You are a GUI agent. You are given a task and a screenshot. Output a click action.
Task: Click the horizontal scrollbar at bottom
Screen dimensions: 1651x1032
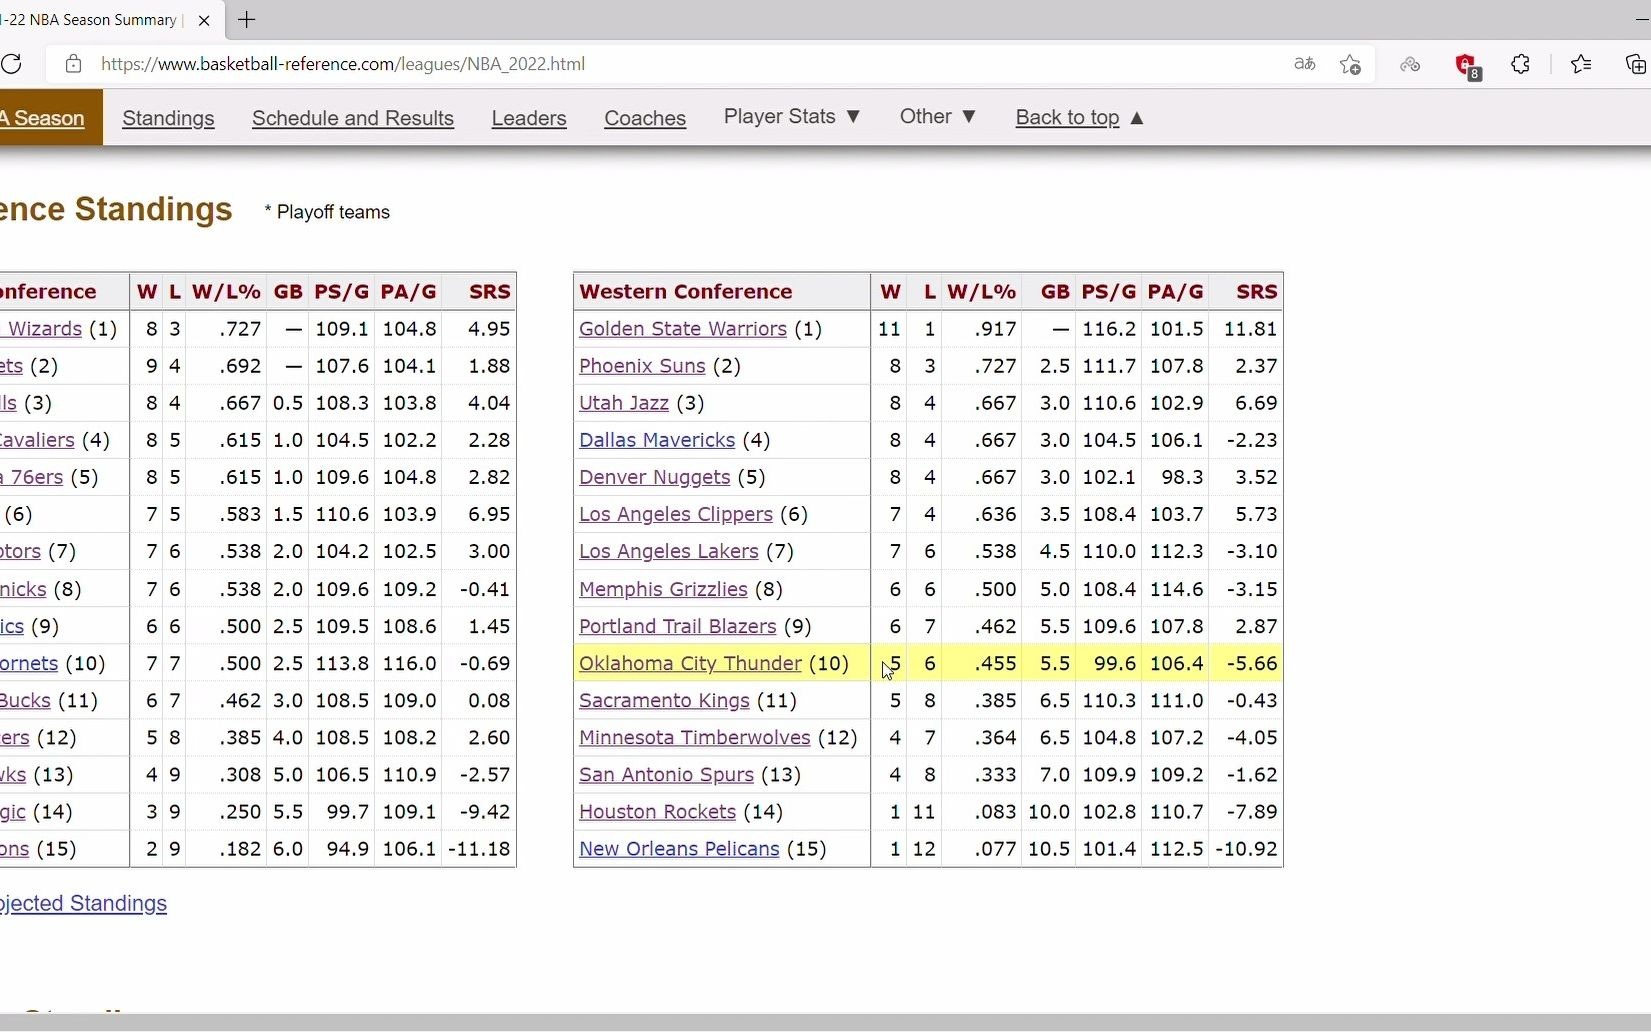point(825,1022)
